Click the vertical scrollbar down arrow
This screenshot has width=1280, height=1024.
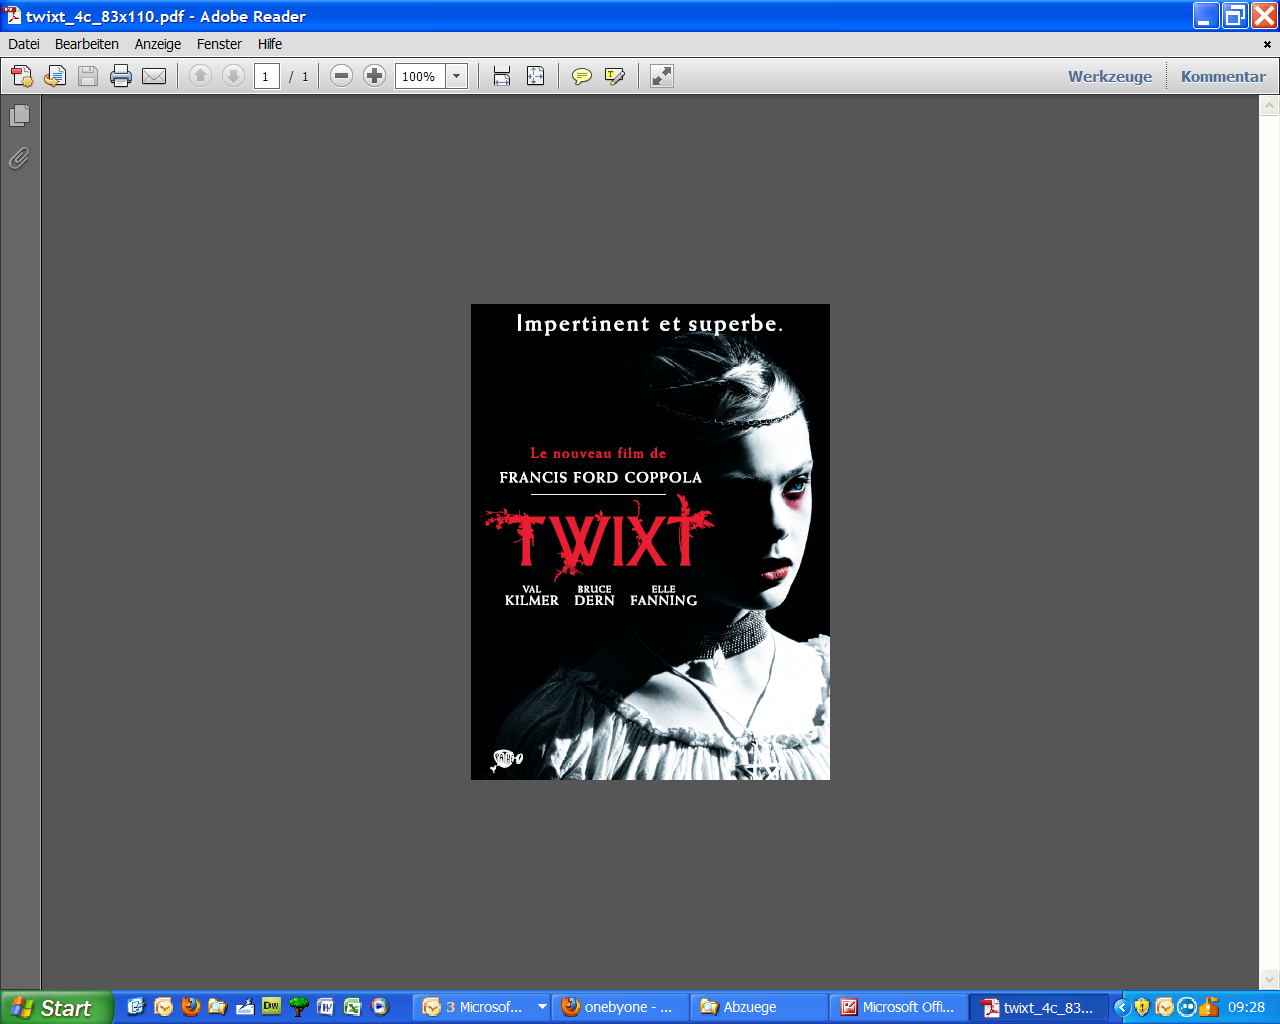coord(1269,980)
